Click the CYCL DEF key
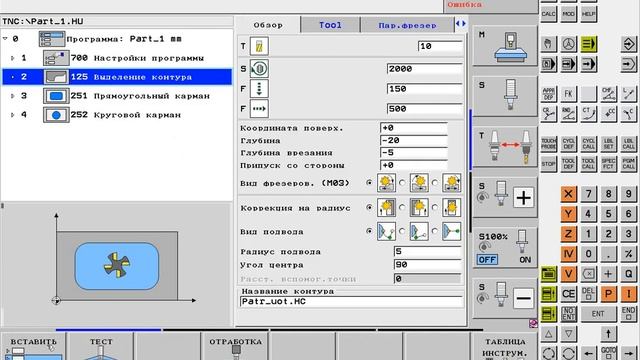The height and width of the screenshot is (360, 640). pos(569,144)
